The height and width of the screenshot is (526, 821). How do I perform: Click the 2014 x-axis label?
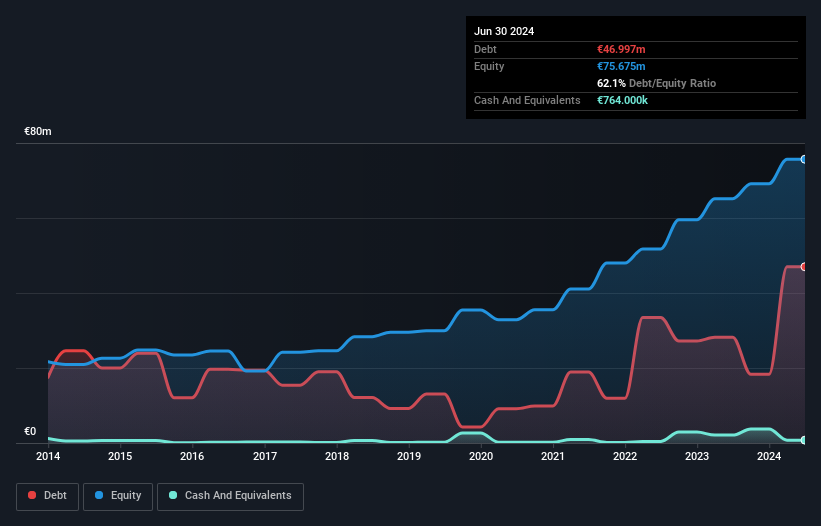pyautogui.click(x=48, y=456)
